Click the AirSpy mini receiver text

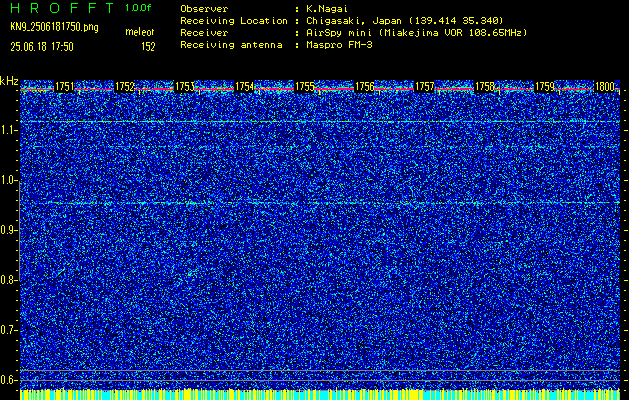pos(416,33)
